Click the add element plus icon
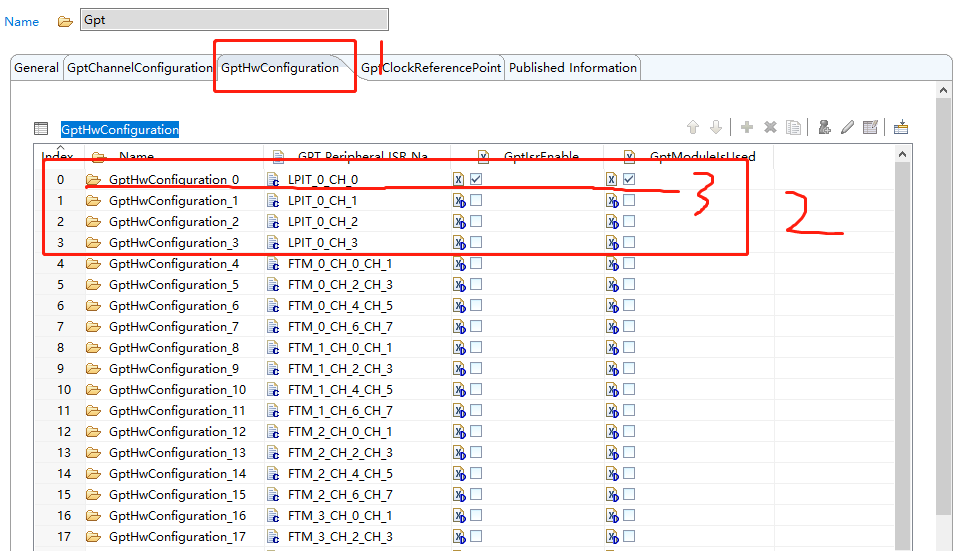This screenshot has width=961, height=551. click(x=746, y=127)
